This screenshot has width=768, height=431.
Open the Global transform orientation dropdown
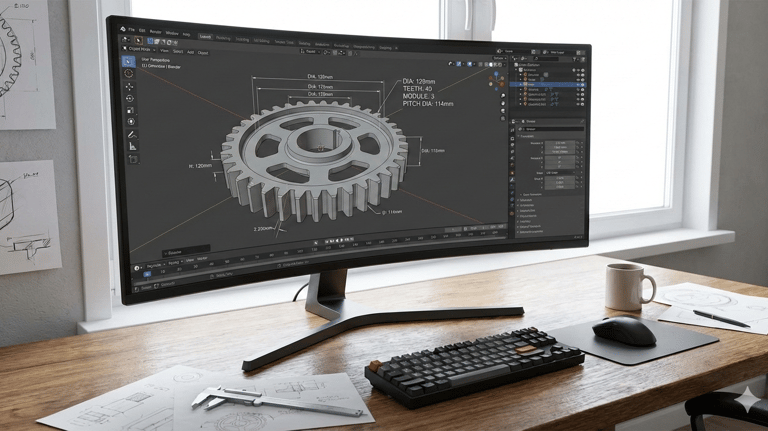pos(311,51)
